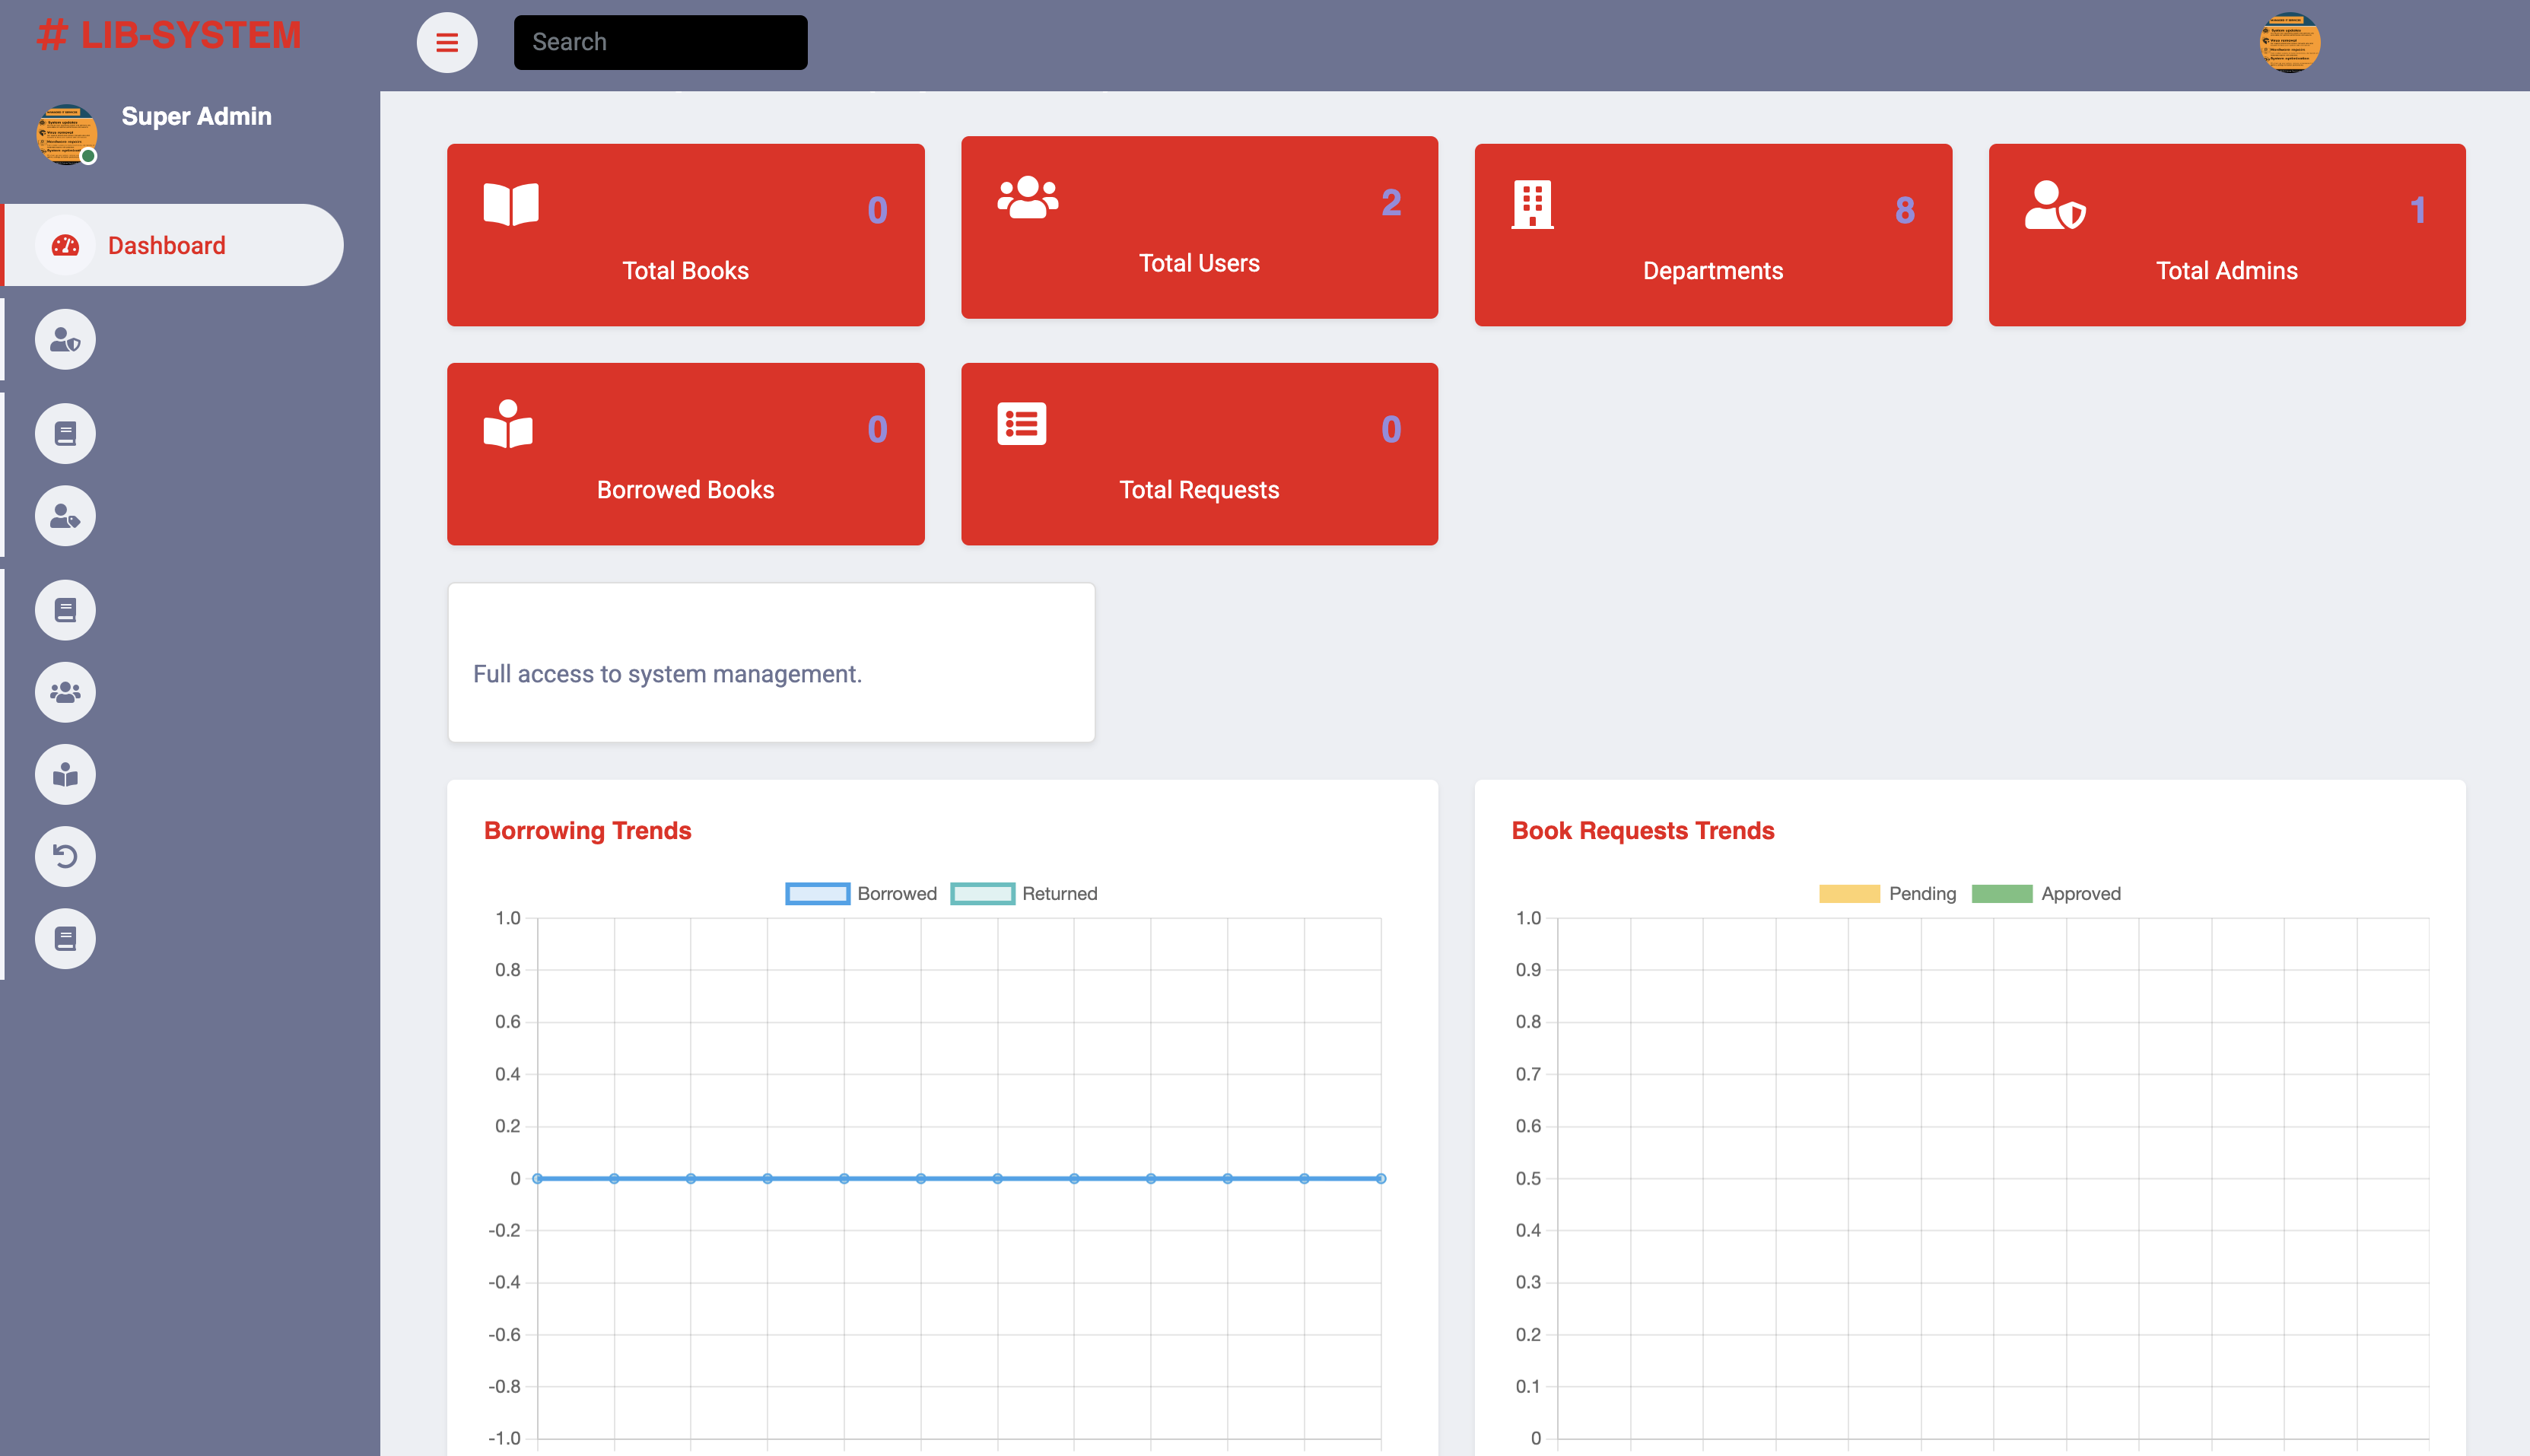The image size is (2530, 1456).
Task: Click the reader icon on Borrowed Books card
Action: coord(508,424)
